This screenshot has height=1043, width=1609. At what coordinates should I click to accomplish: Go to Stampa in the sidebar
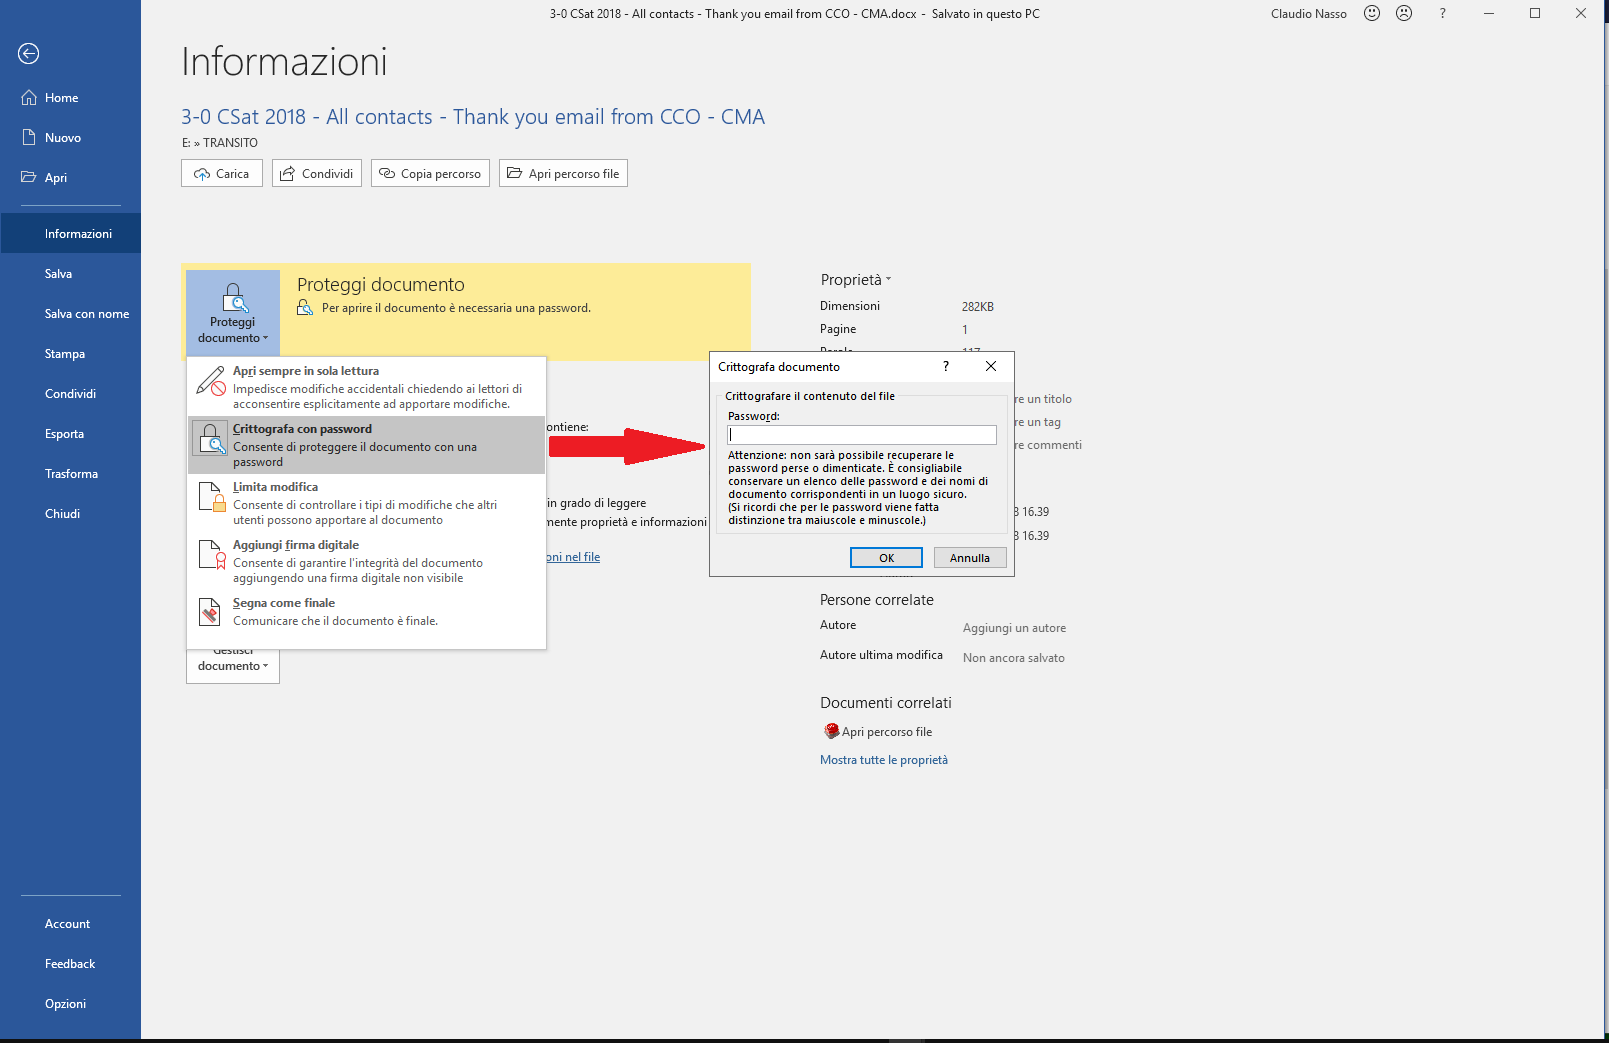point(70,354)
